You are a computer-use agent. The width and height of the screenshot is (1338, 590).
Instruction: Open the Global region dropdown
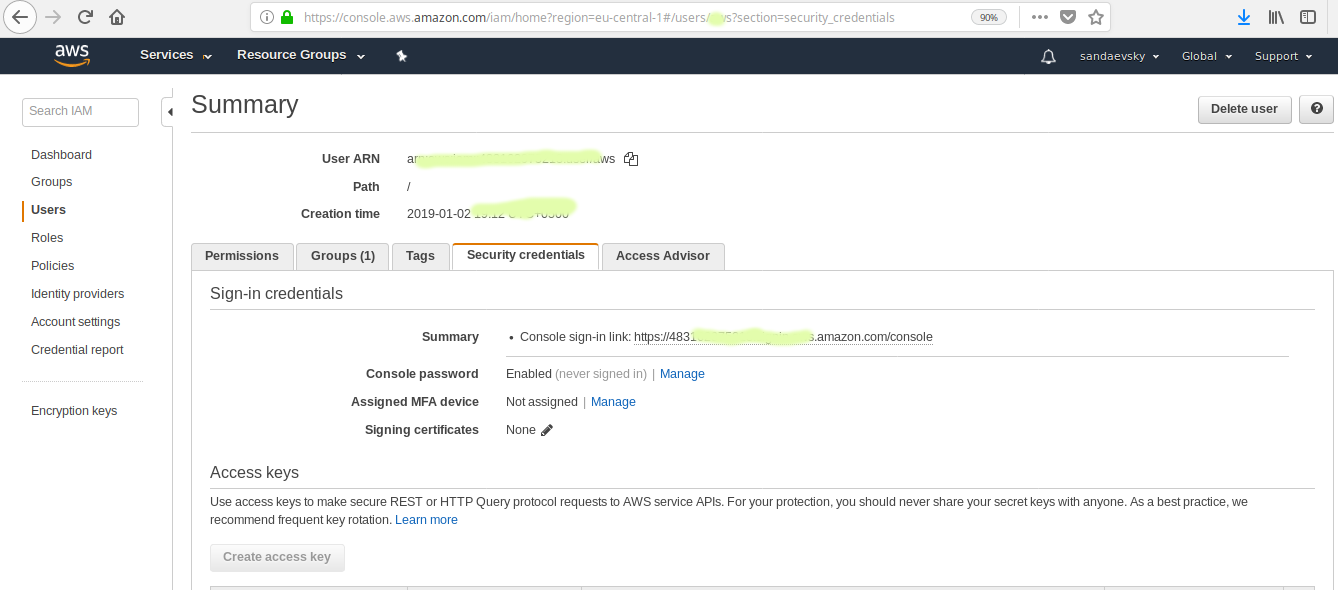(1207, 56)
